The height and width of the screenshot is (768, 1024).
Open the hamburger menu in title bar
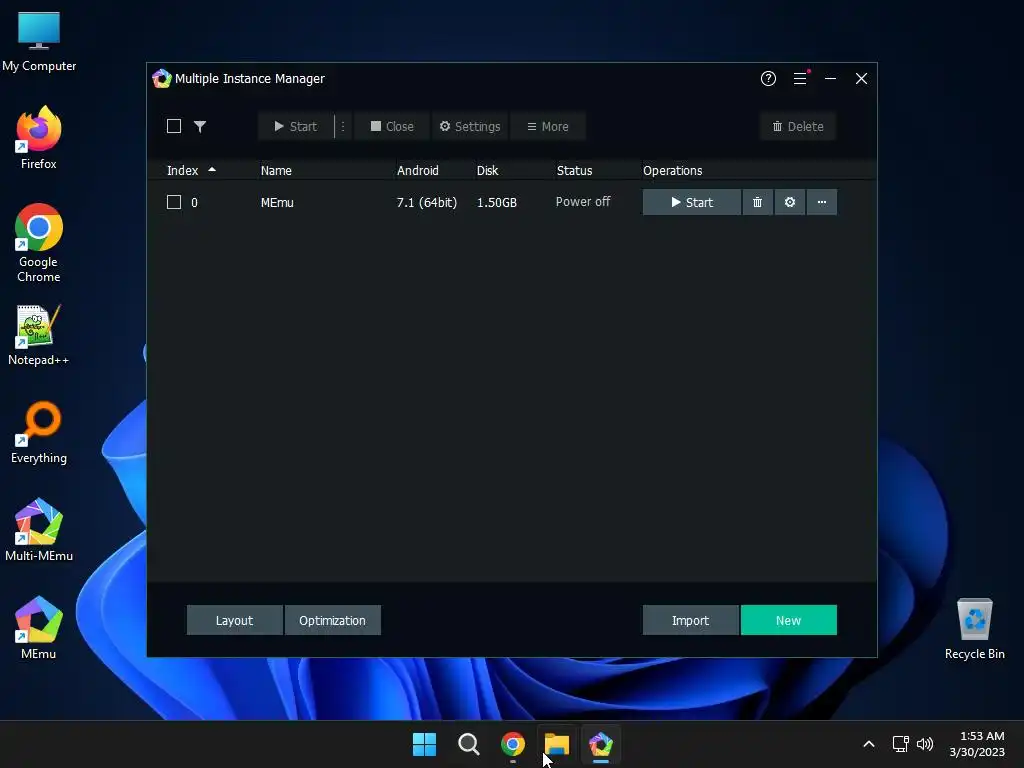[800, 78]
